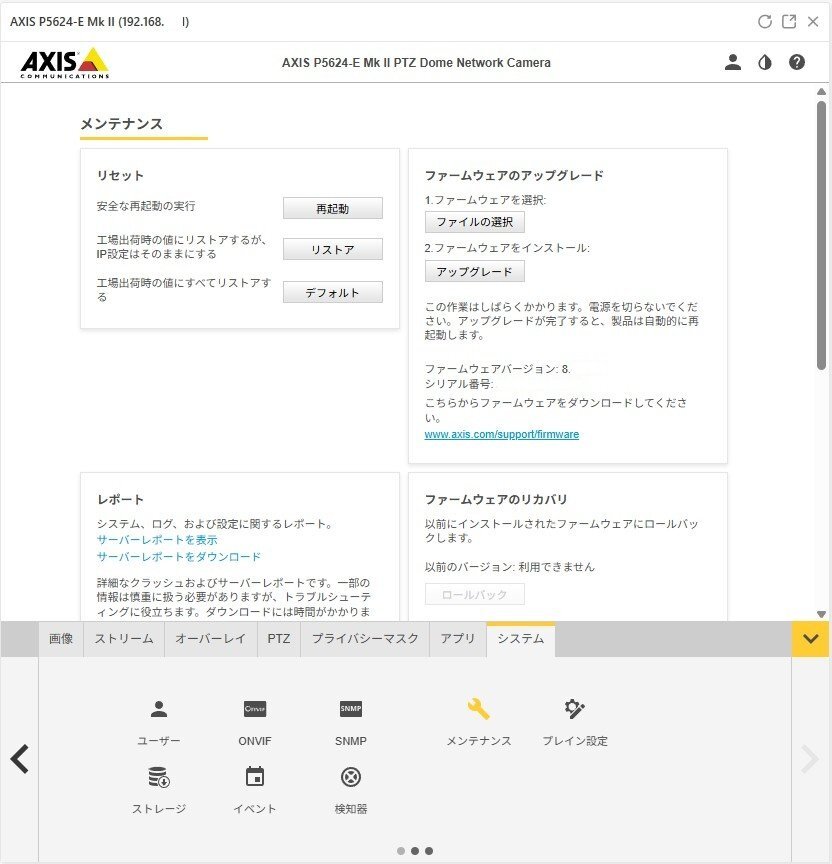832x864 pixels.
Task: Click the シリアル番号: label text
Action: pos(459,384)
